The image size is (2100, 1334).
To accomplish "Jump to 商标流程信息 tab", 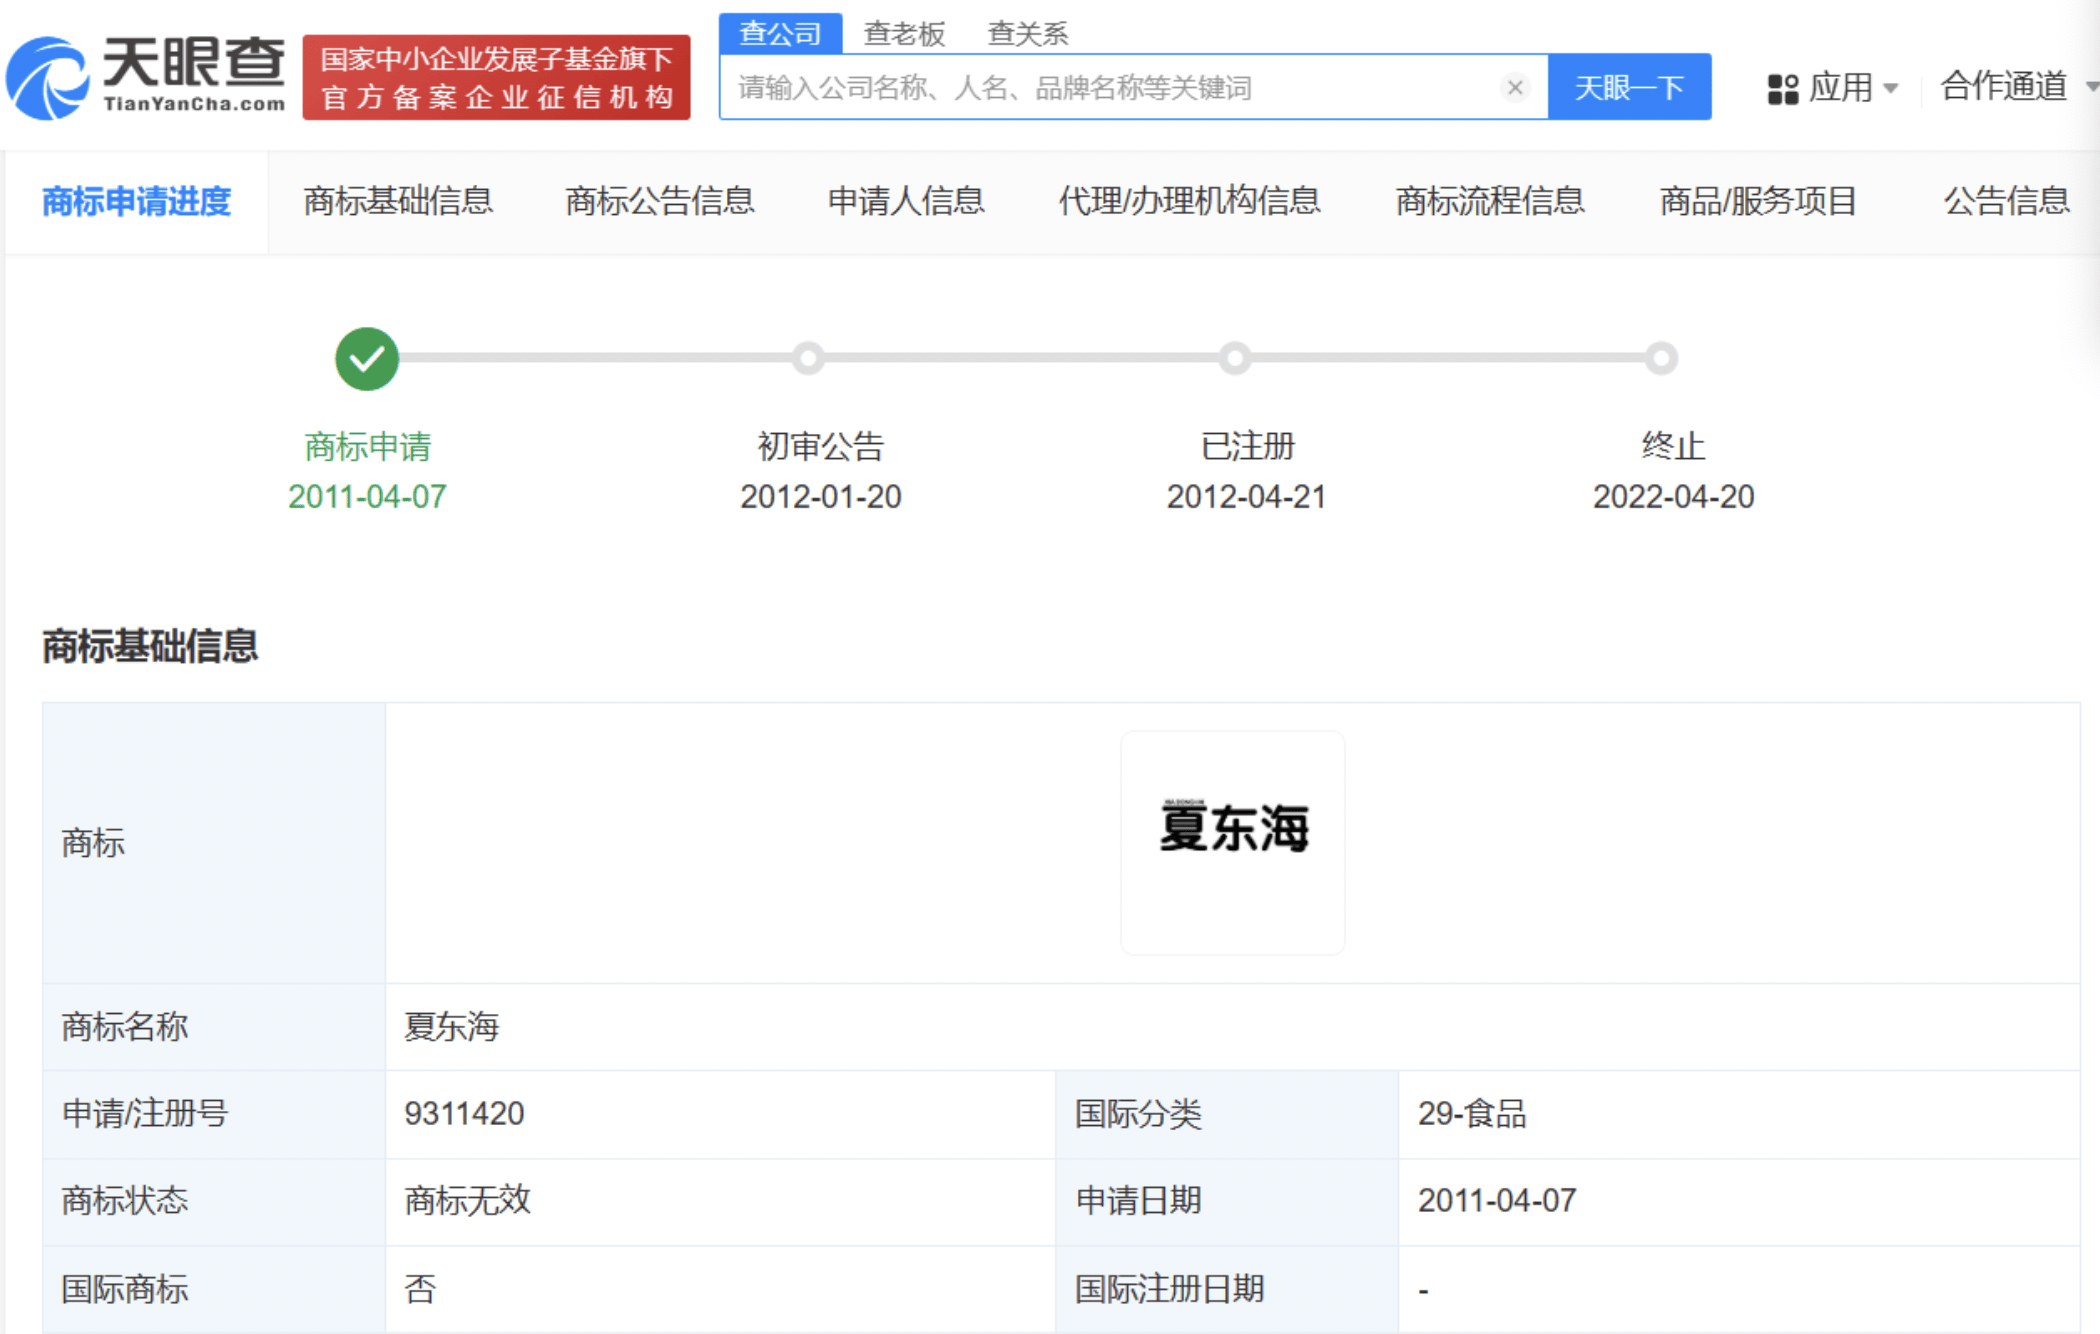I will (1489, 201).
